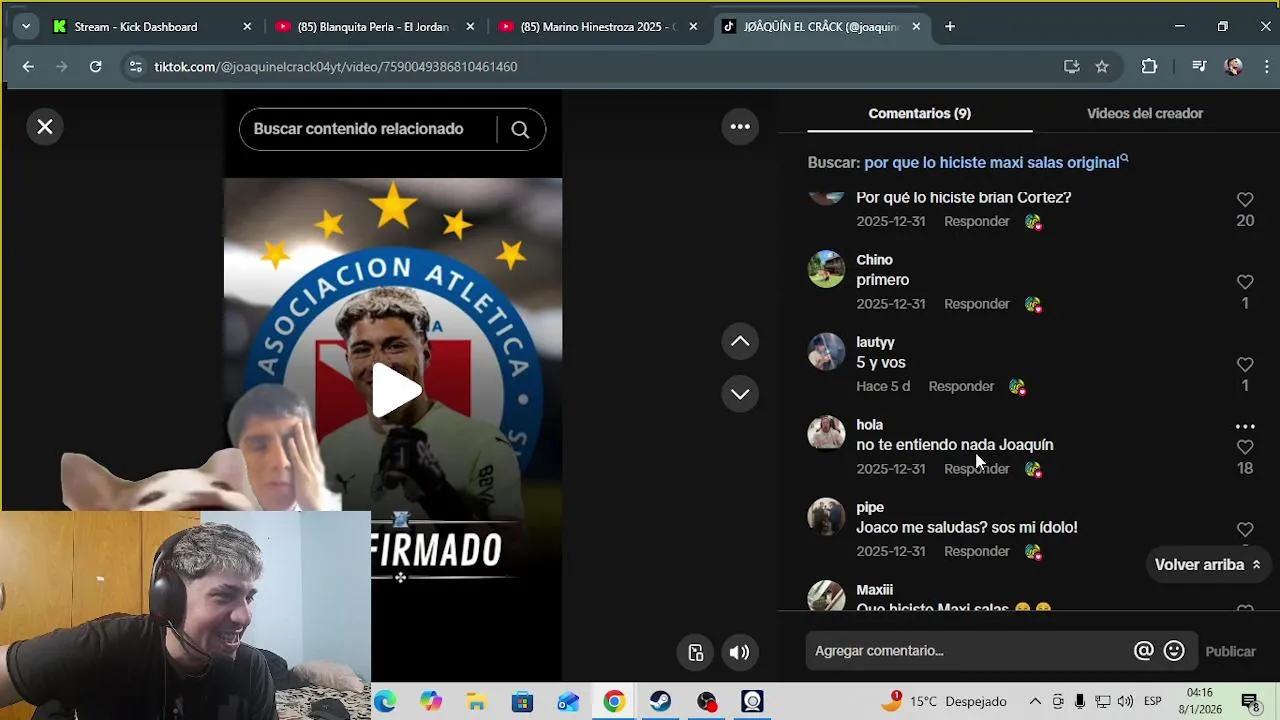Open media controls icon in Chrome toolbar
This screenshot has width=1280, height=720.
coord(1199,67)
